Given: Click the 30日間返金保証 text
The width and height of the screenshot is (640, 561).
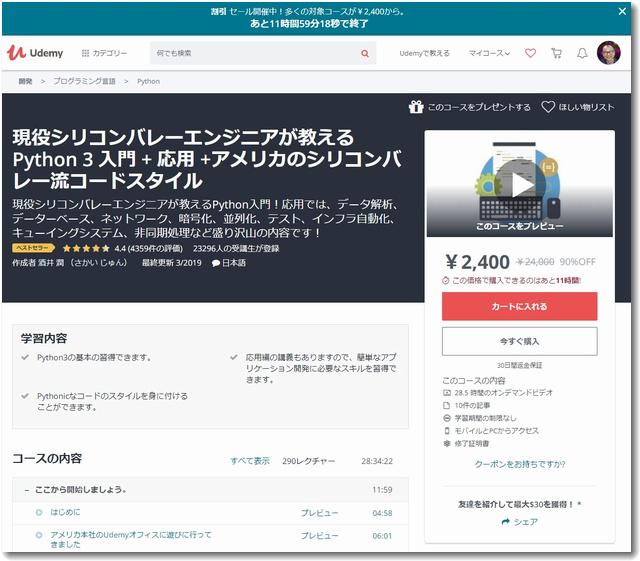Looking at the screenshot, I should pos(520,365).
